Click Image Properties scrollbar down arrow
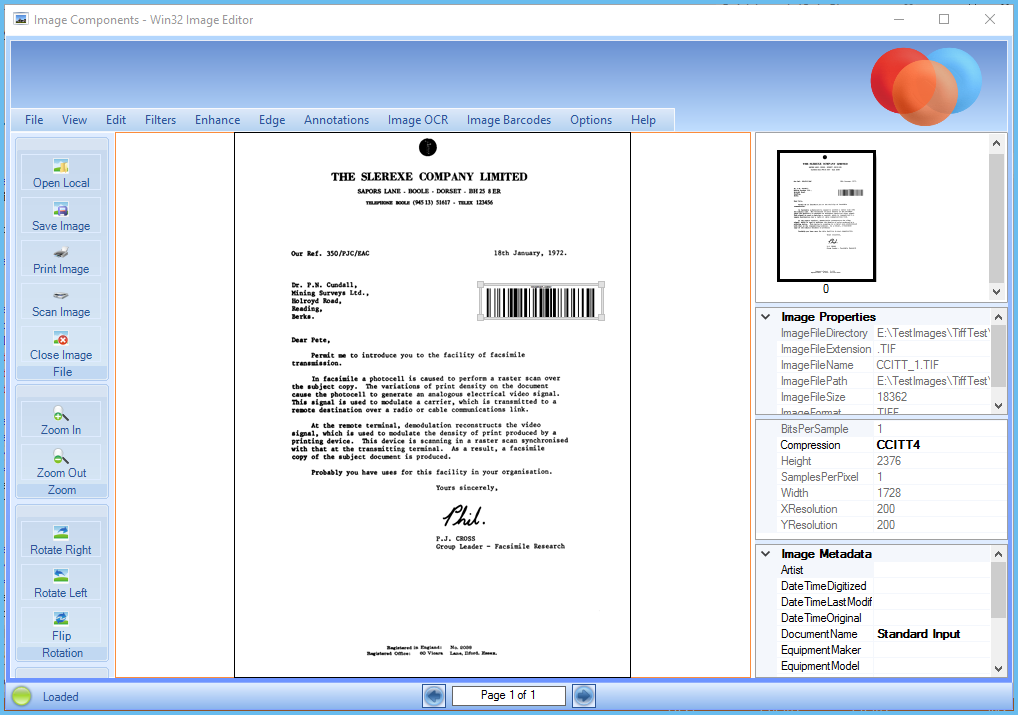 [999, 406]
